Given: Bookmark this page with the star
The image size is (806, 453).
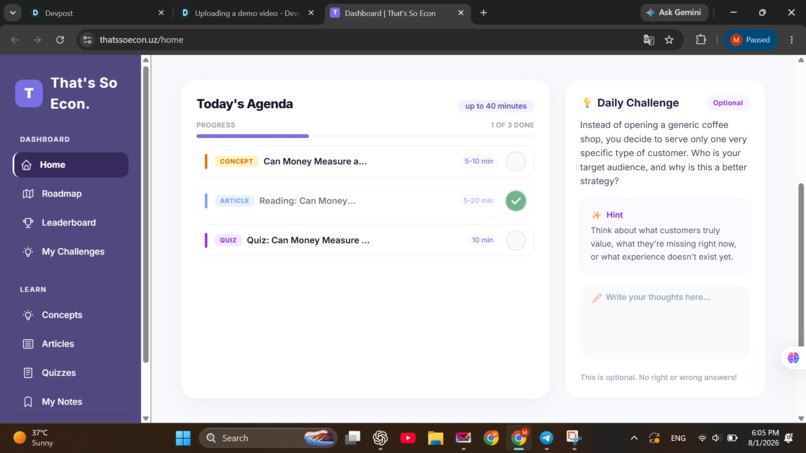Looking at the screenshot, I should pos(669,40).
